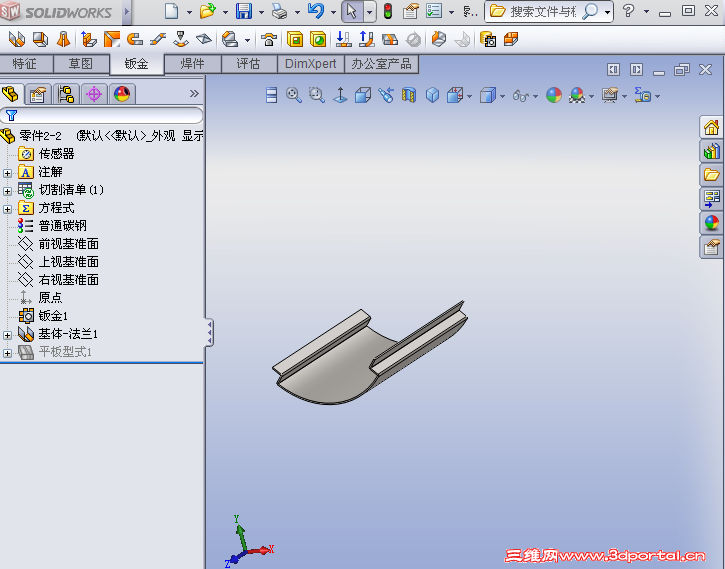Expand the 切割清单(1) tree node
Viewport: 725px width, 569px height.
coord(7,191)
